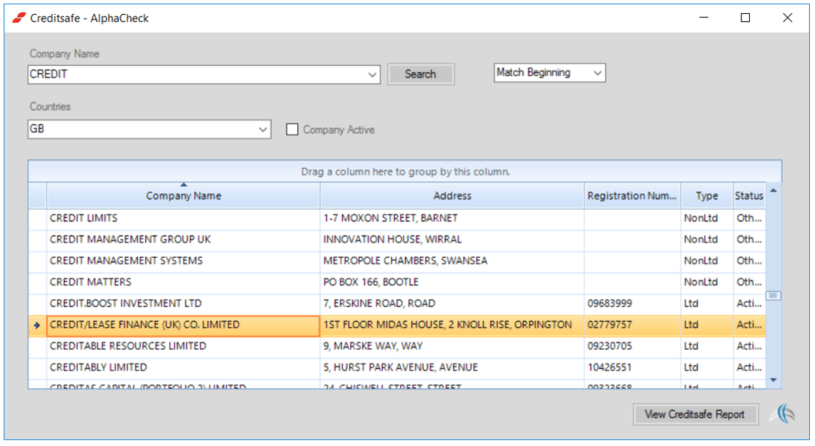Click Status cell of CREDITABLE RESOURCES row
The width and height of the screenshot is (815, 446).
[749, 346]
